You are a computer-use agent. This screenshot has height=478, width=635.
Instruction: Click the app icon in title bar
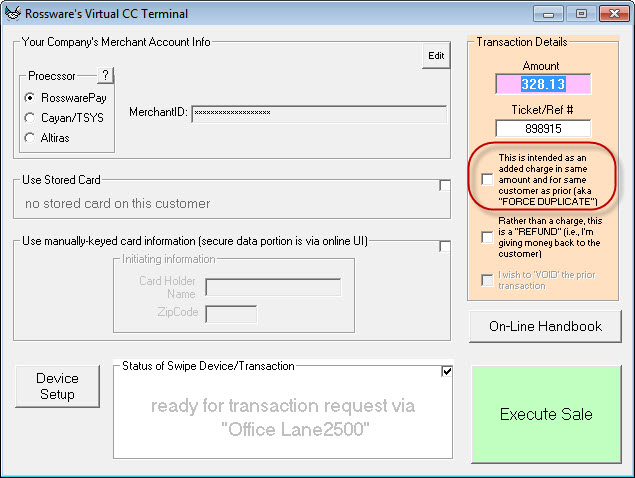tap(14, 14)
